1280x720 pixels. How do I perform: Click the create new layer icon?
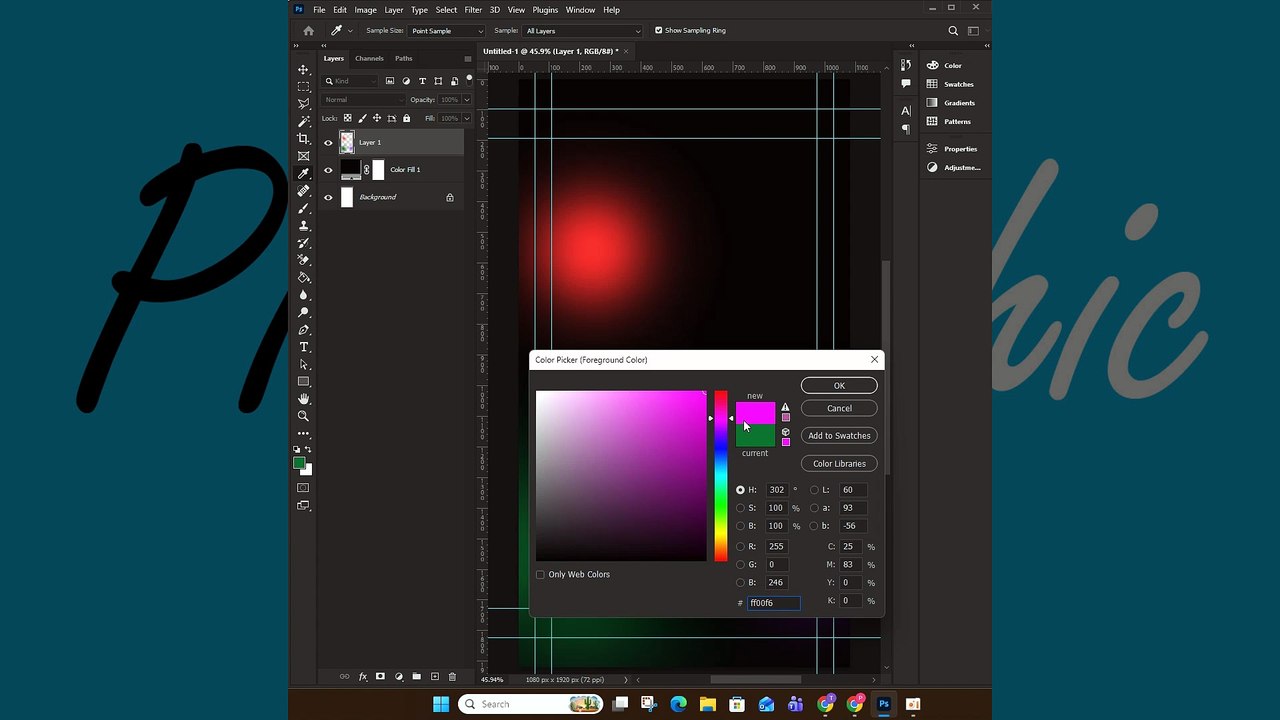pyautogui.click(x=434, y=677)
